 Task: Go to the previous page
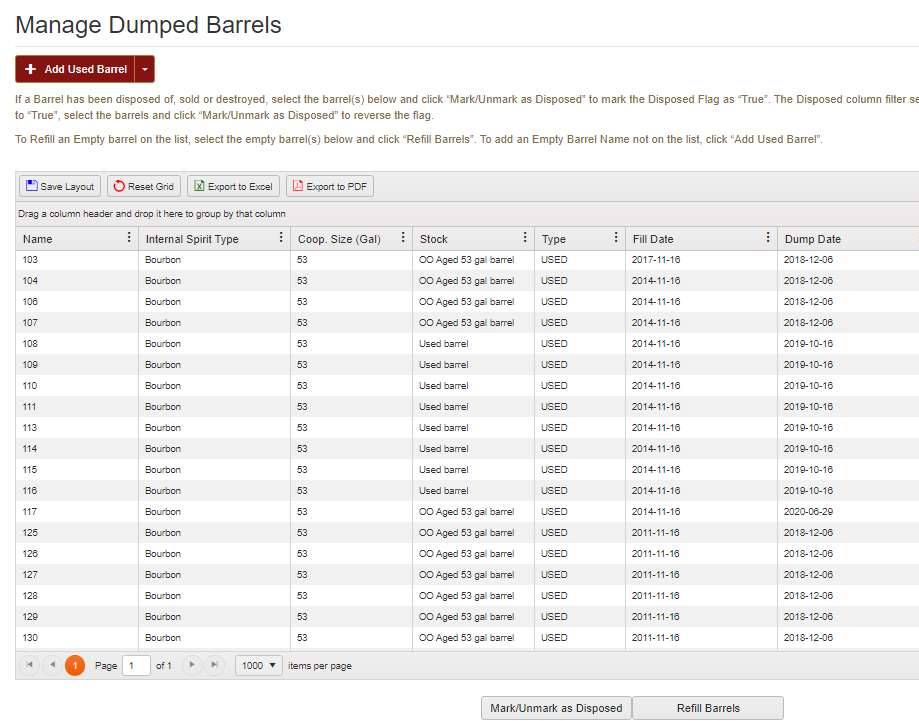point(53,665)
